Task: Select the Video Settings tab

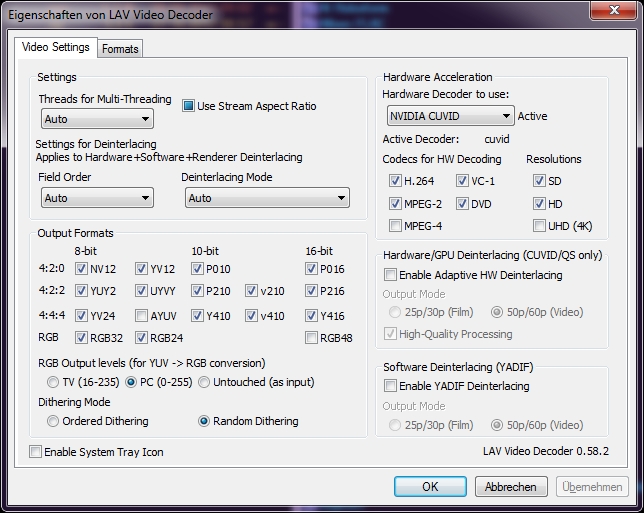Action: 55,47
